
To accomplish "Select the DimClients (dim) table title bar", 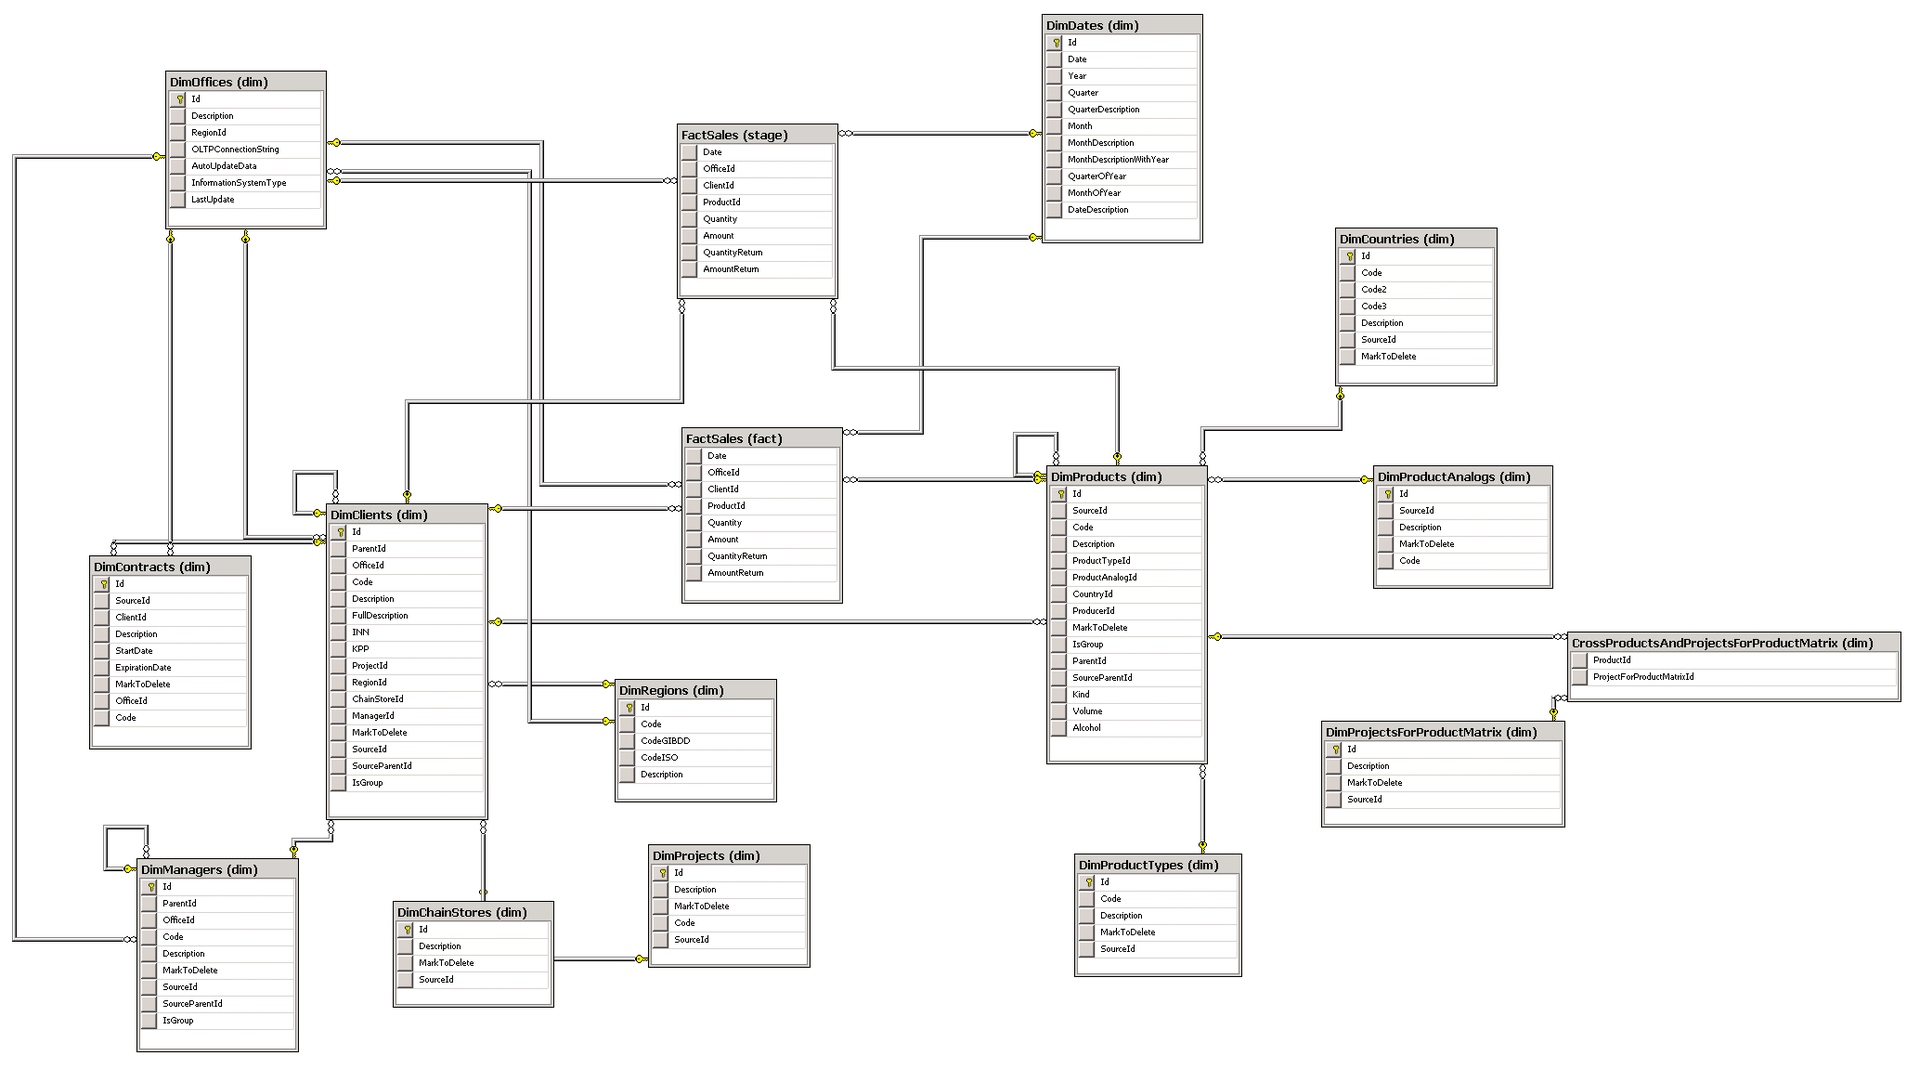I will tap(407, 515).
